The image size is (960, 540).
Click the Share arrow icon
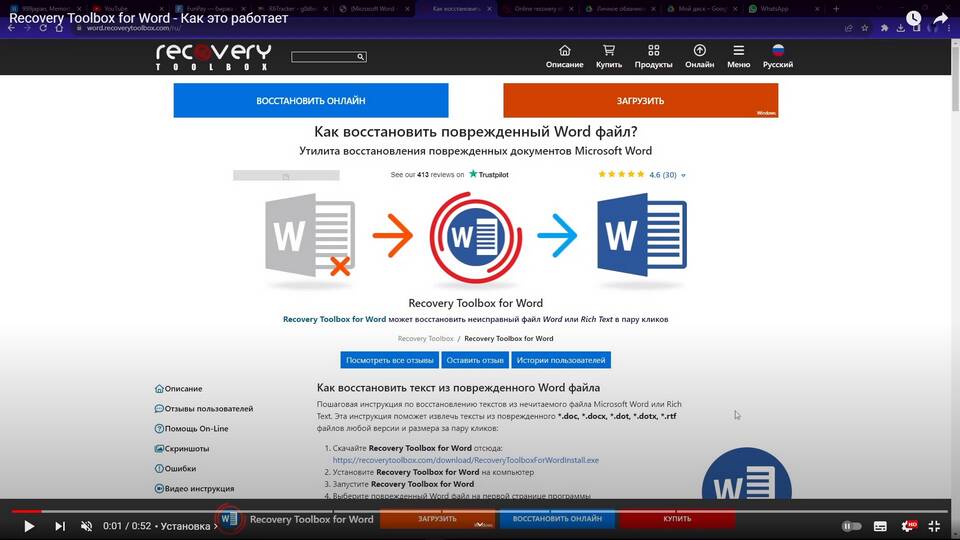(x=940, y=18)
